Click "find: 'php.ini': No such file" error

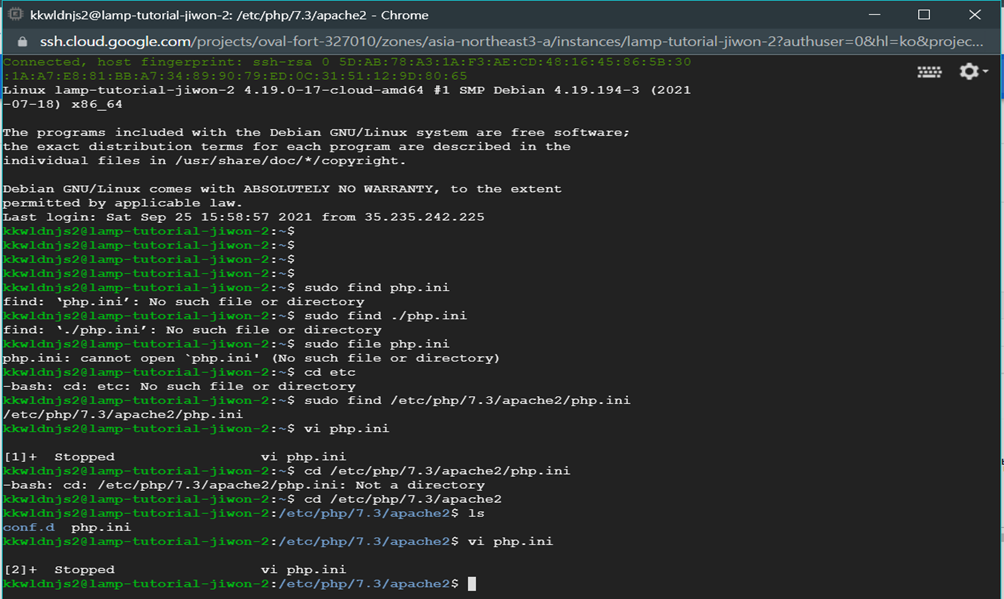pos(183,302)
